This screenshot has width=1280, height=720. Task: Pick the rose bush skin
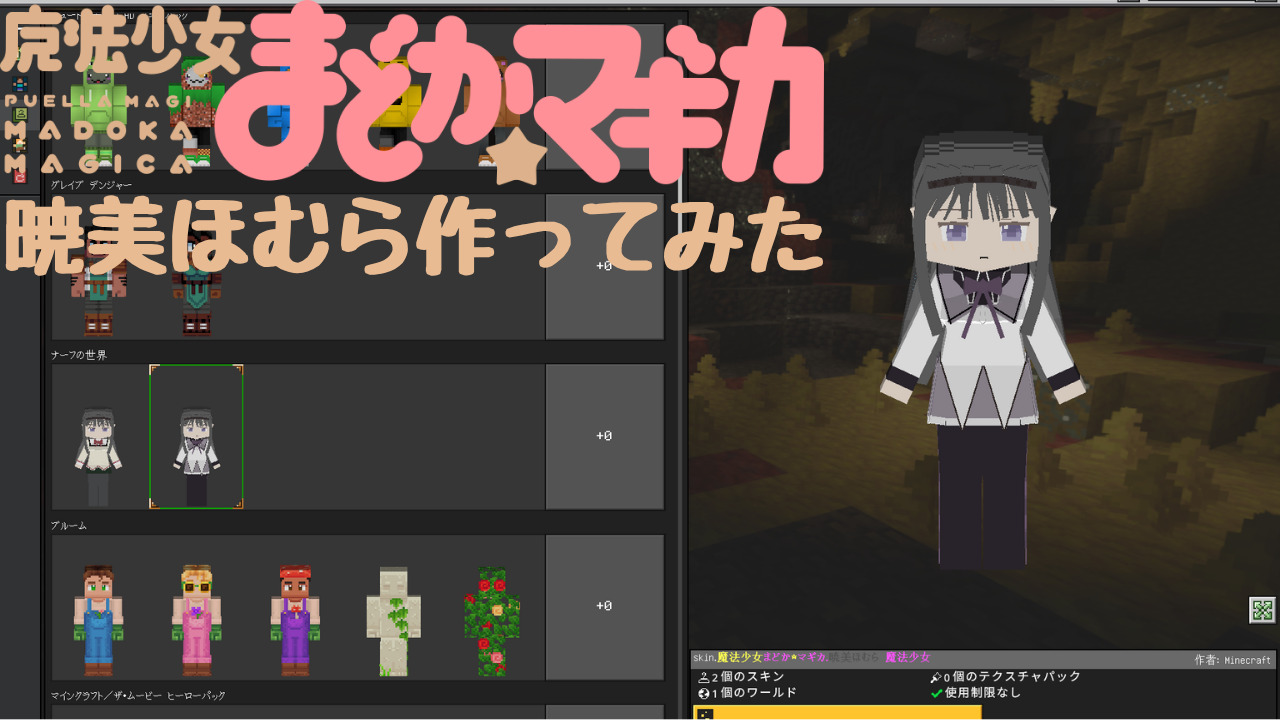click(491, 621)
